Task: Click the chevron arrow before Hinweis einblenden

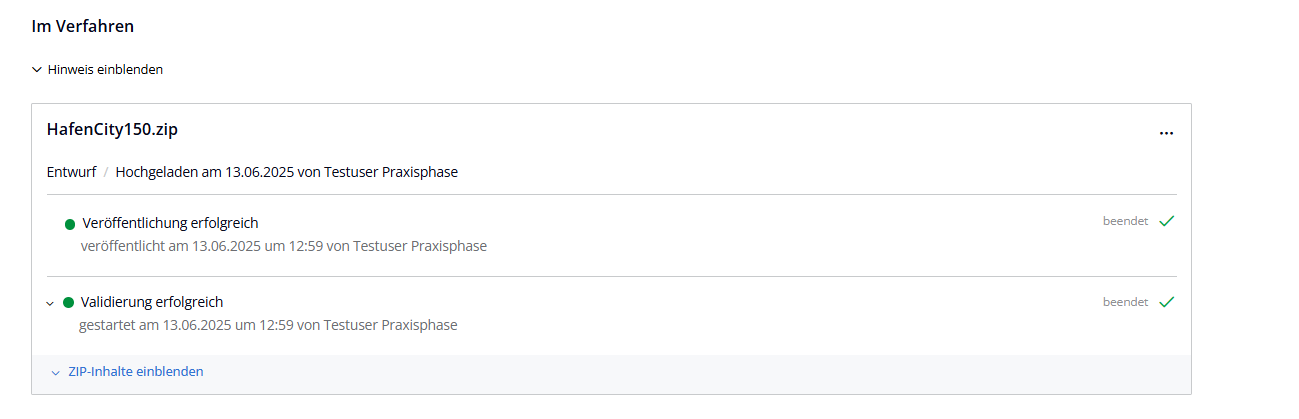Action: coord(37,70)
